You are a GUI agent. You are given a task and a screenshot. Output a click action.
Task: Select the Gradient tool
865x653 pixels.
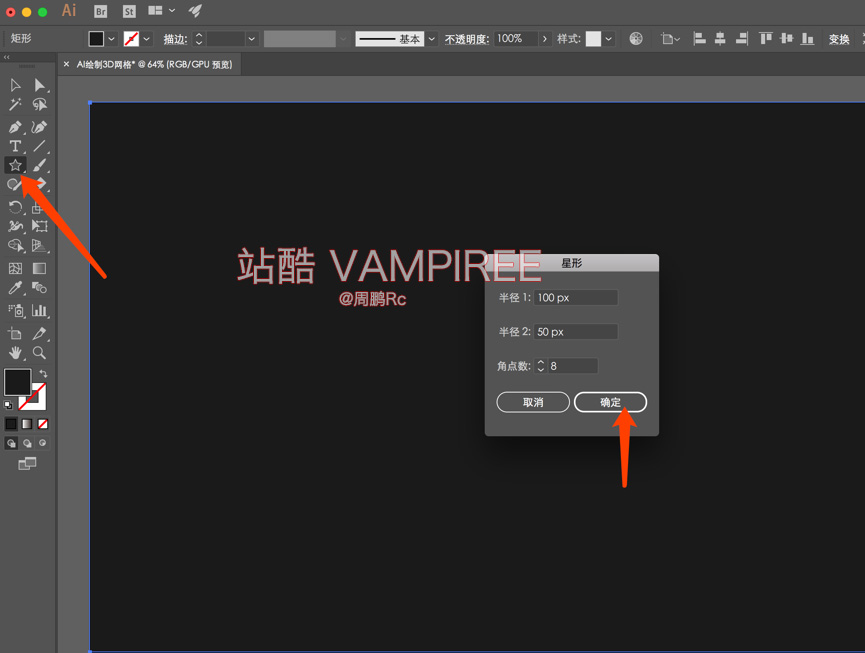click(39, 269)
